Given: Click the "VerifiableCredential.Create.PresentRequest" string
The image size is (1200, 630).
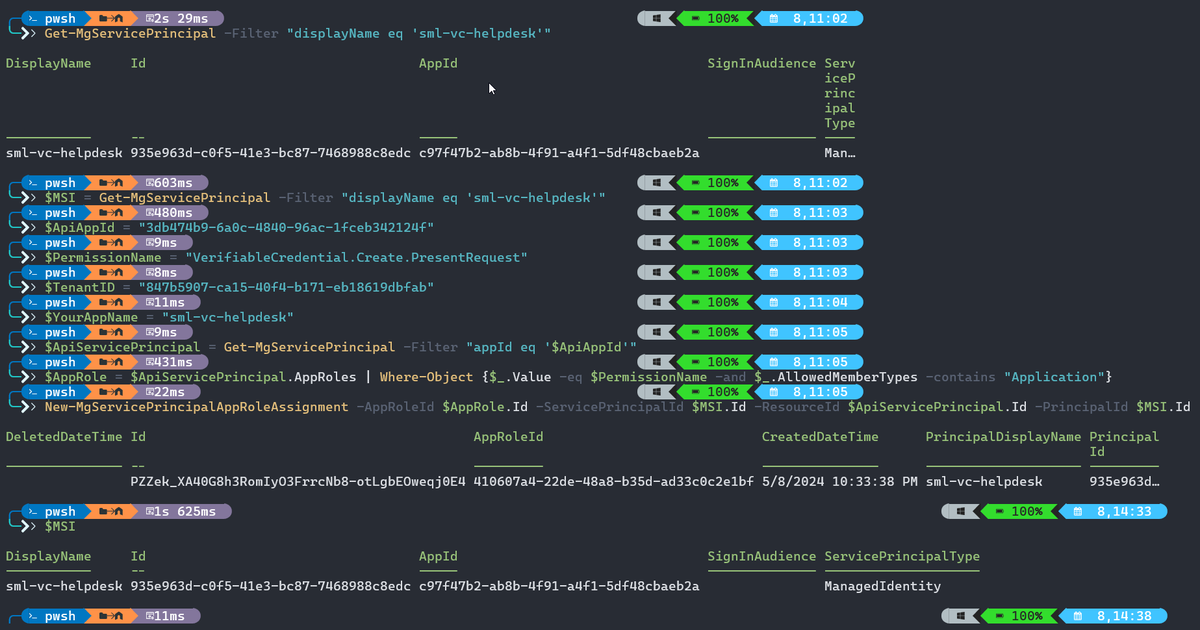Looking at the screenshot, I should point(356,258).
